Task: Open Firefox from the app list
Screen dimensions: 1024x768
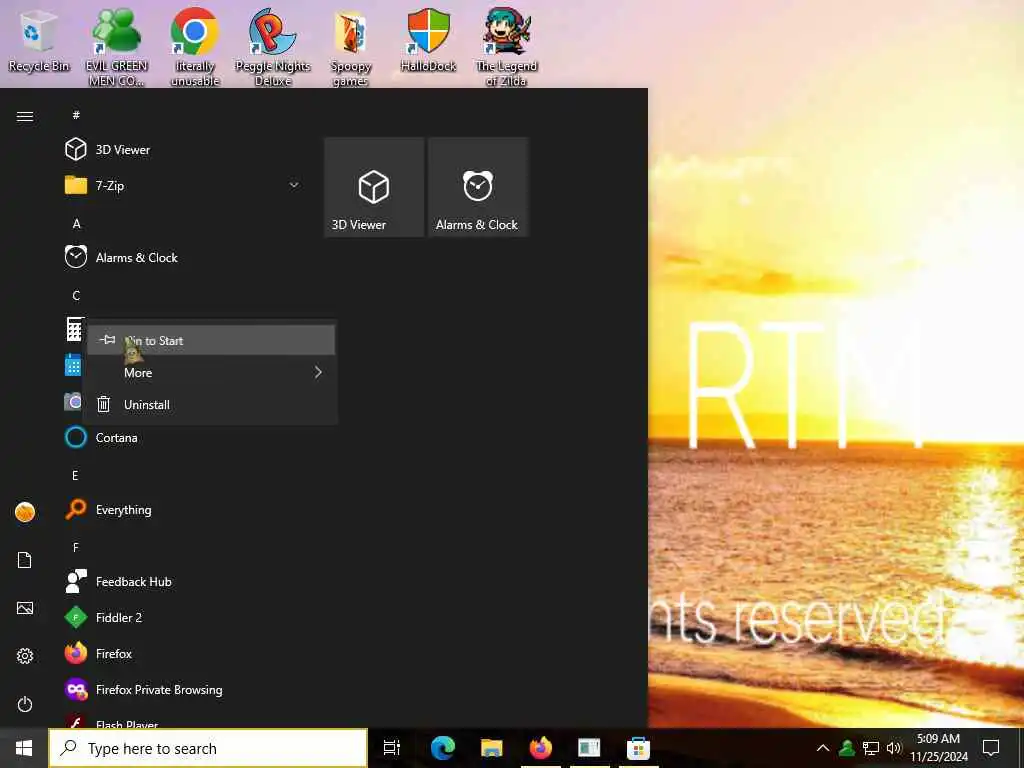Action: 183,653
